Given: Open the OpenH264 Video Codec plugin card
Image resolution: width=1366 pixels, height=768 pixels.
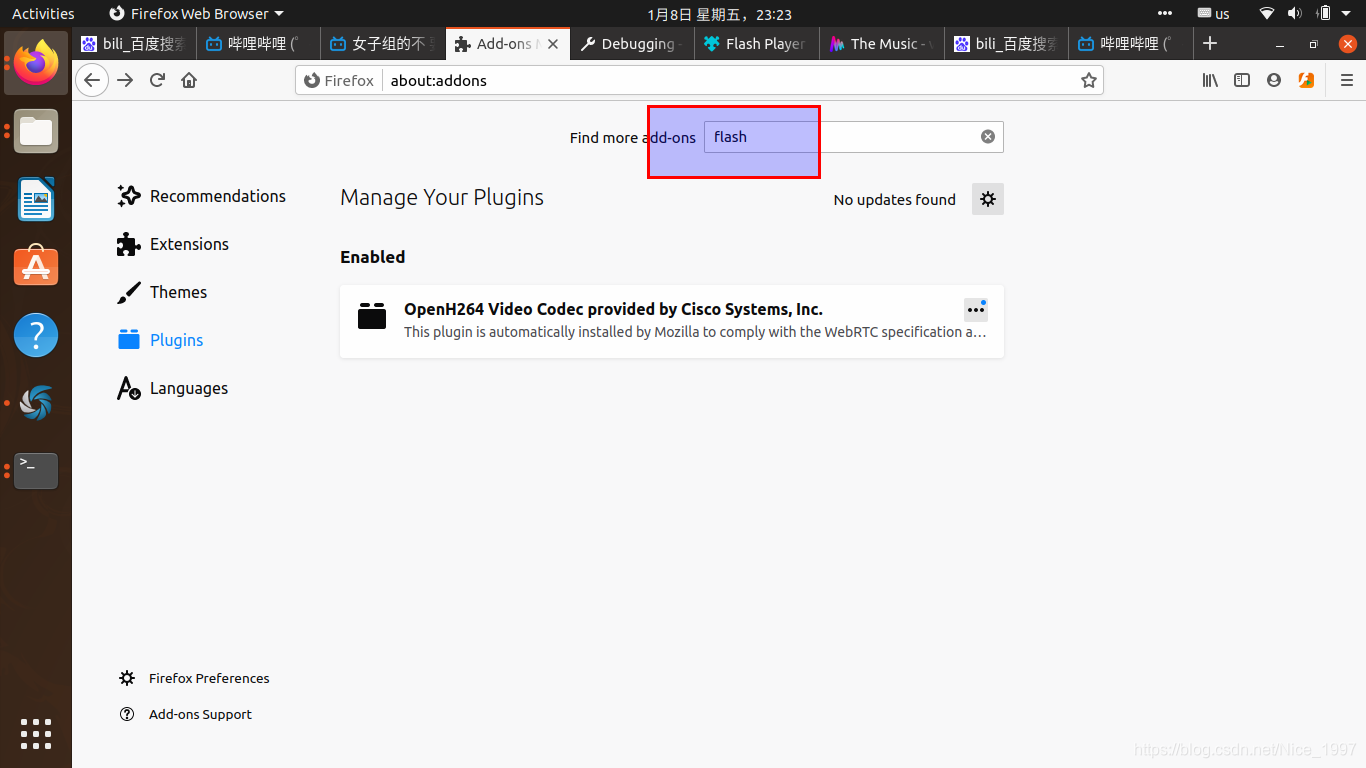Looking at the screenshot, I should 672,321.
